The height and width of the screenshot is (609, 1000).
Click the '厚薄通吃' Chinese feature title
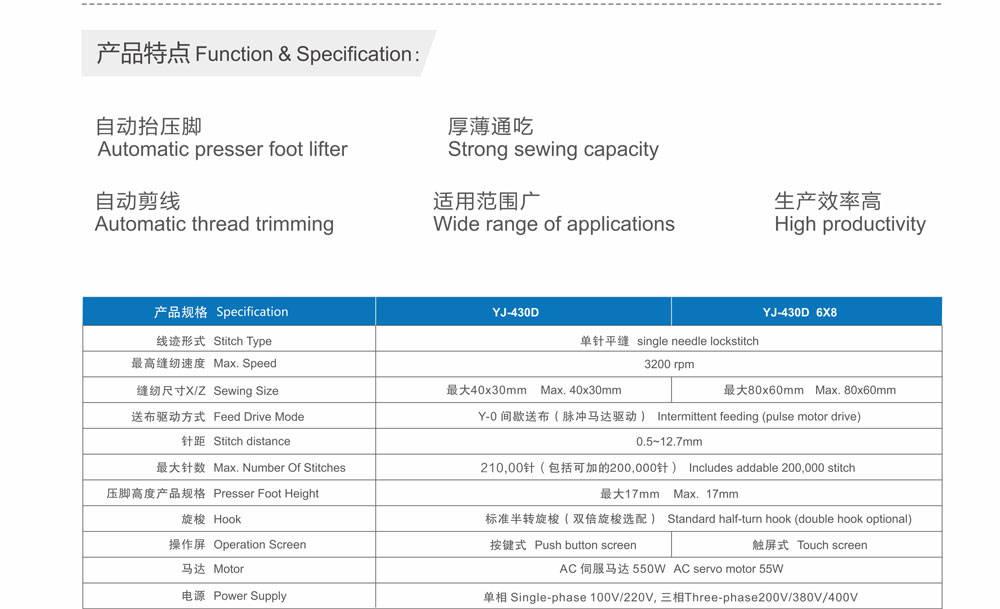pyautogui.click(x=490, y=126)
